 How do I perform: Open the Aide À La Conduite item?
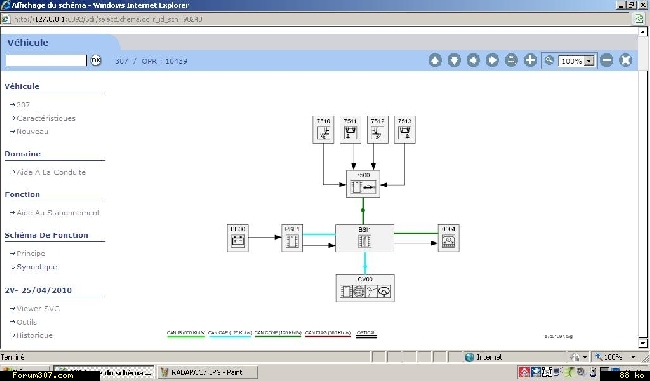[51, 172]
